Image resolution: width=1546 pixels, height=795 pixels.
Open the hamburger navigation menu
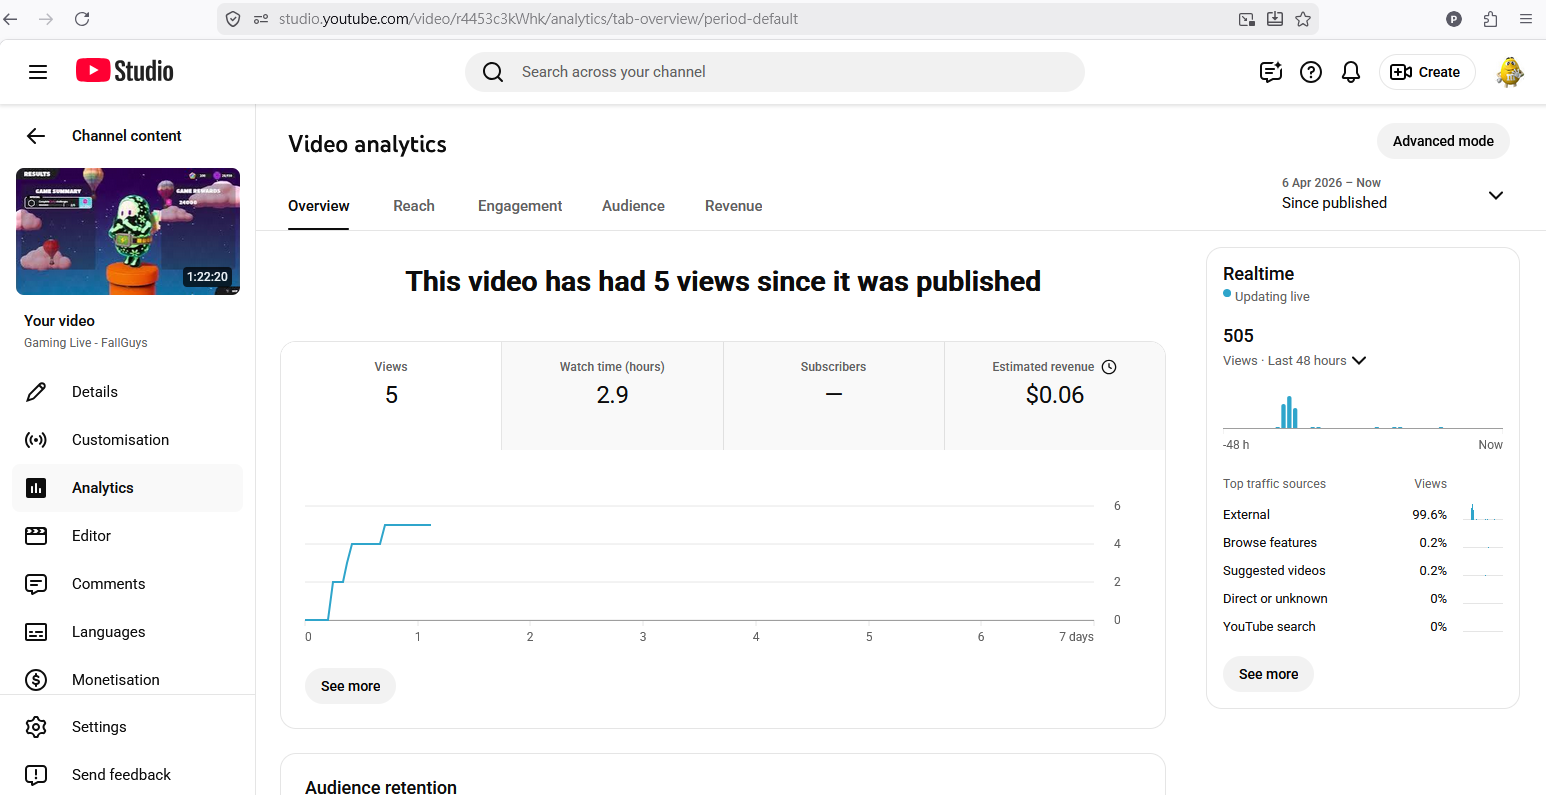[x=38, y=72]
